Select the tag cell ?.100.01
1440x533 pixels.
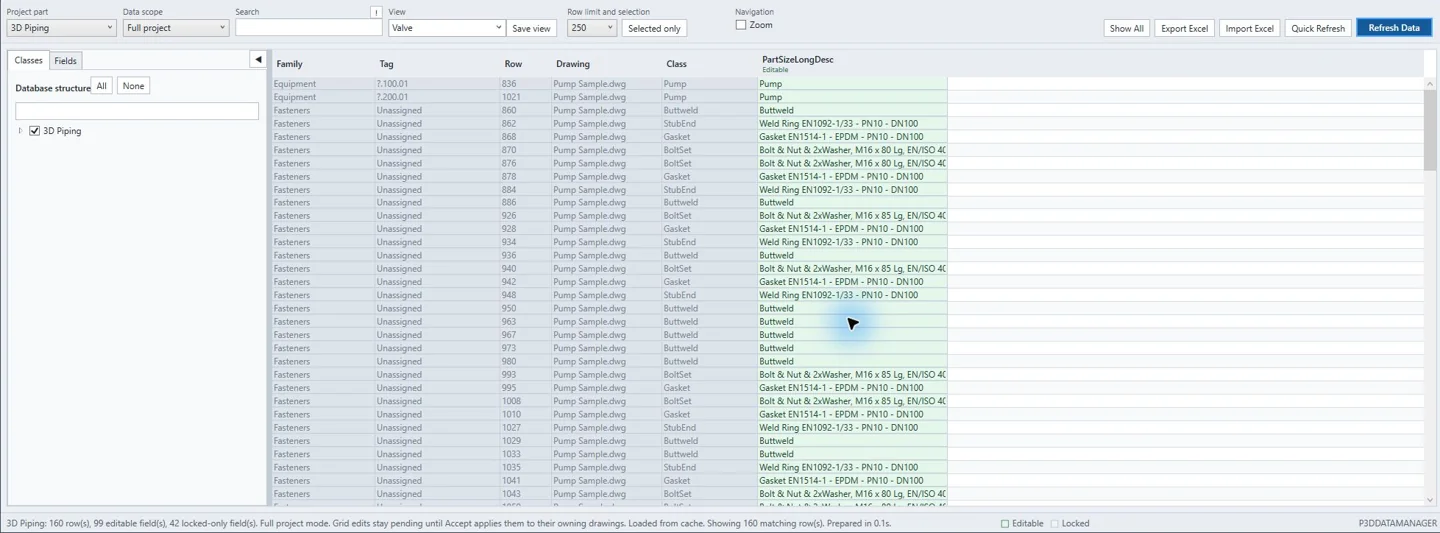pos(437,84)
